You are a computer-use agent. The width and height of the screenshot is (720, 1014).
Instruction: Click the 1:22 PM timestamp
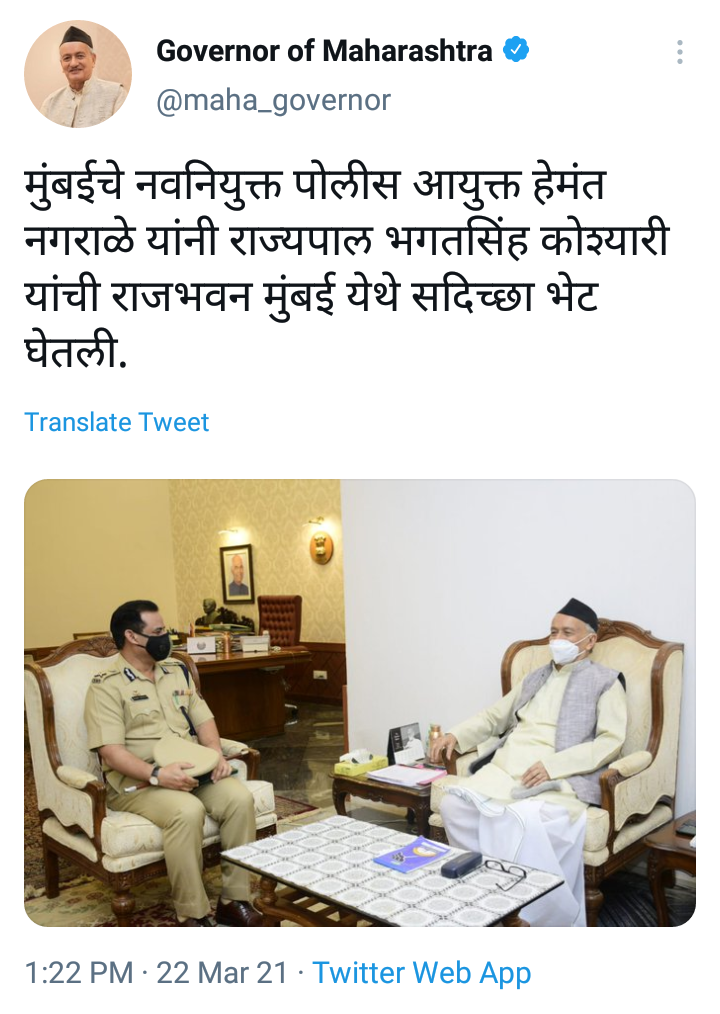tap(78, 973)
